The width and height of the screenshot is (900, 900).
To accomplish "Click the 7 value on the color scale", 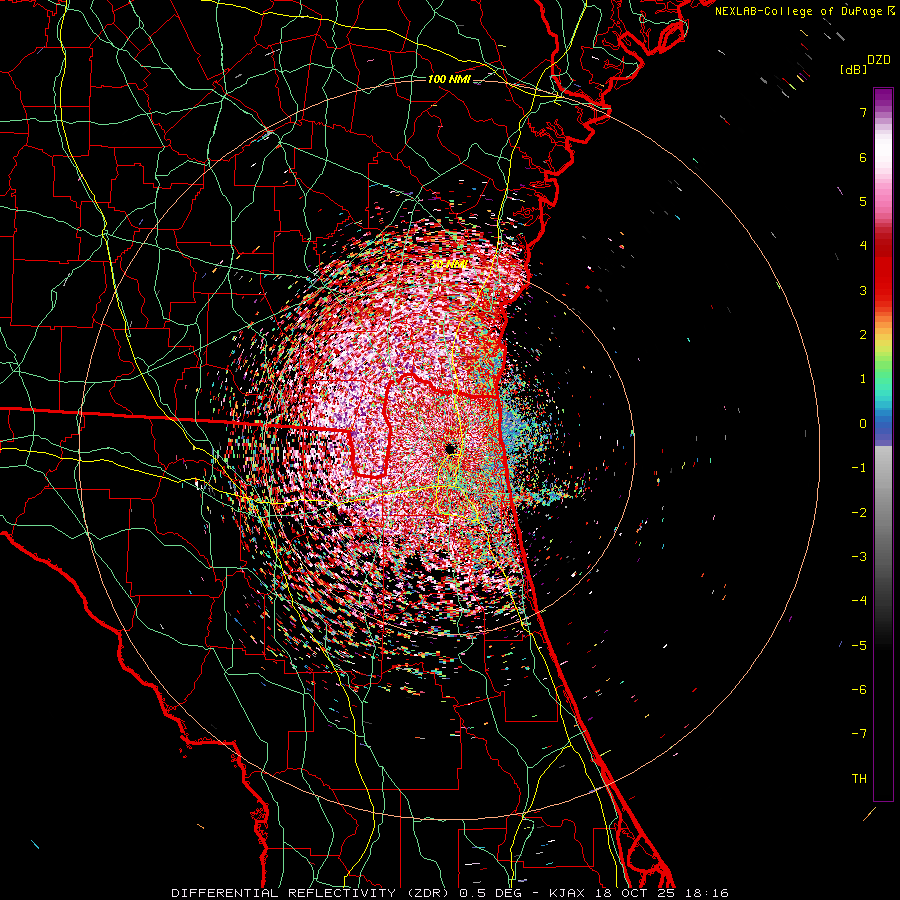I will [x=863, y=112].
